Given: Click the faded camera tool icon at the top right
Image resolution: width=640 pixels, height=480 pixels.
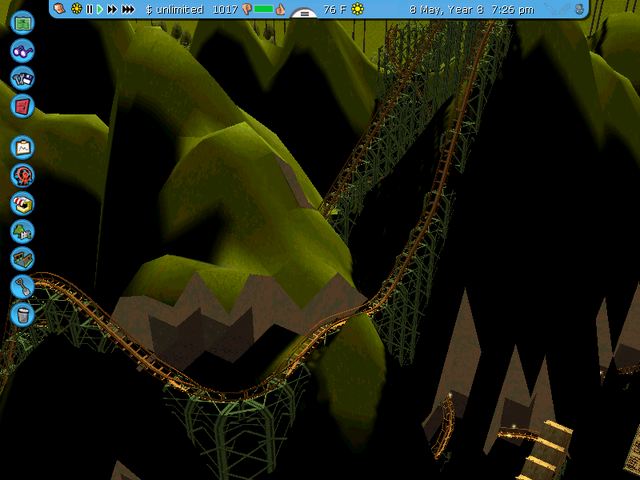Looking at the screenshot, I should pos(550,9).
